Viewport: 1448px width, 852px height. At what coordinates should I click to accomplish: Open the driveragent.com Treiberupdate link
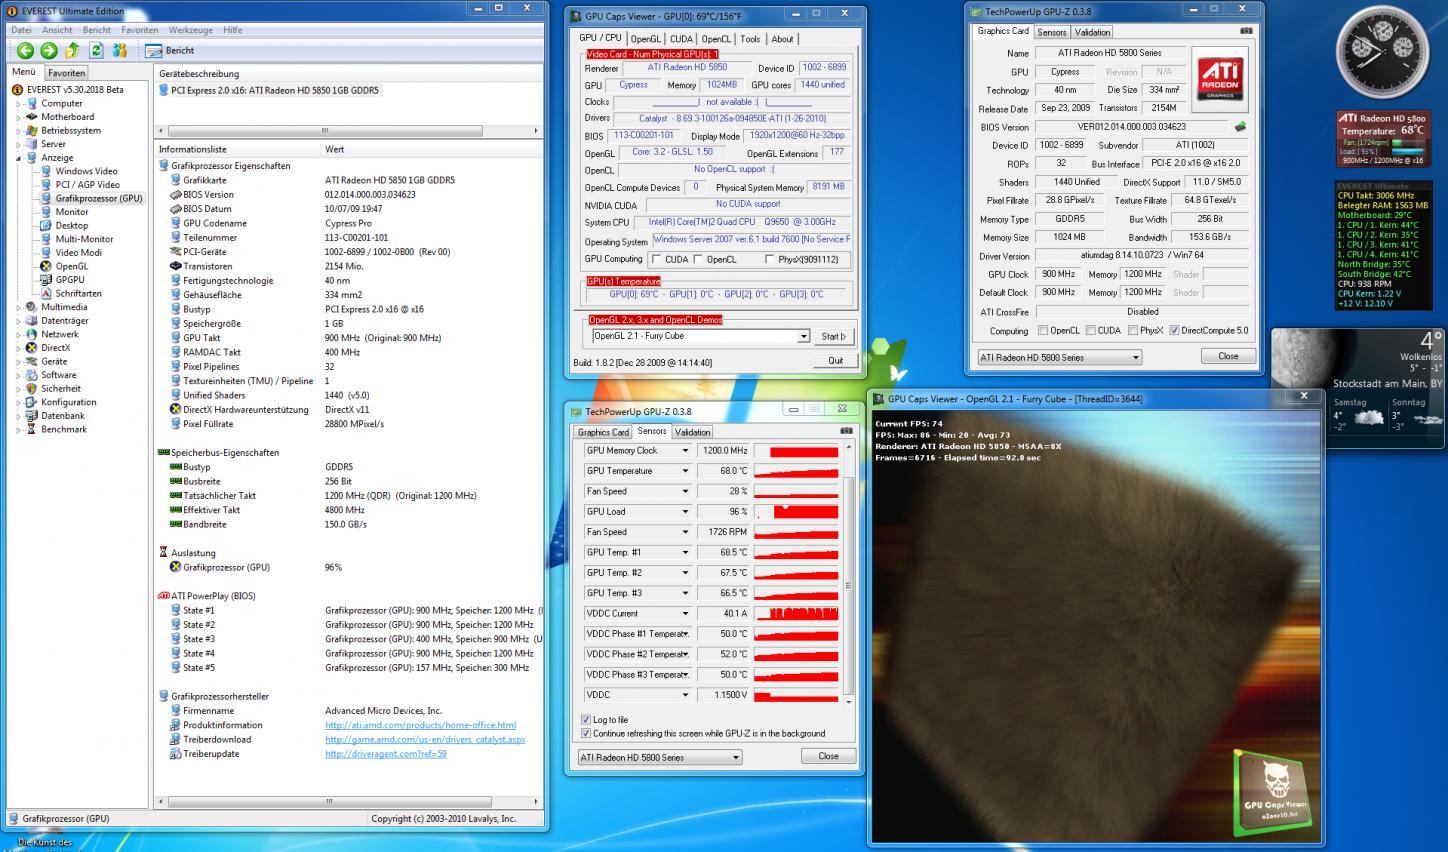386,754
